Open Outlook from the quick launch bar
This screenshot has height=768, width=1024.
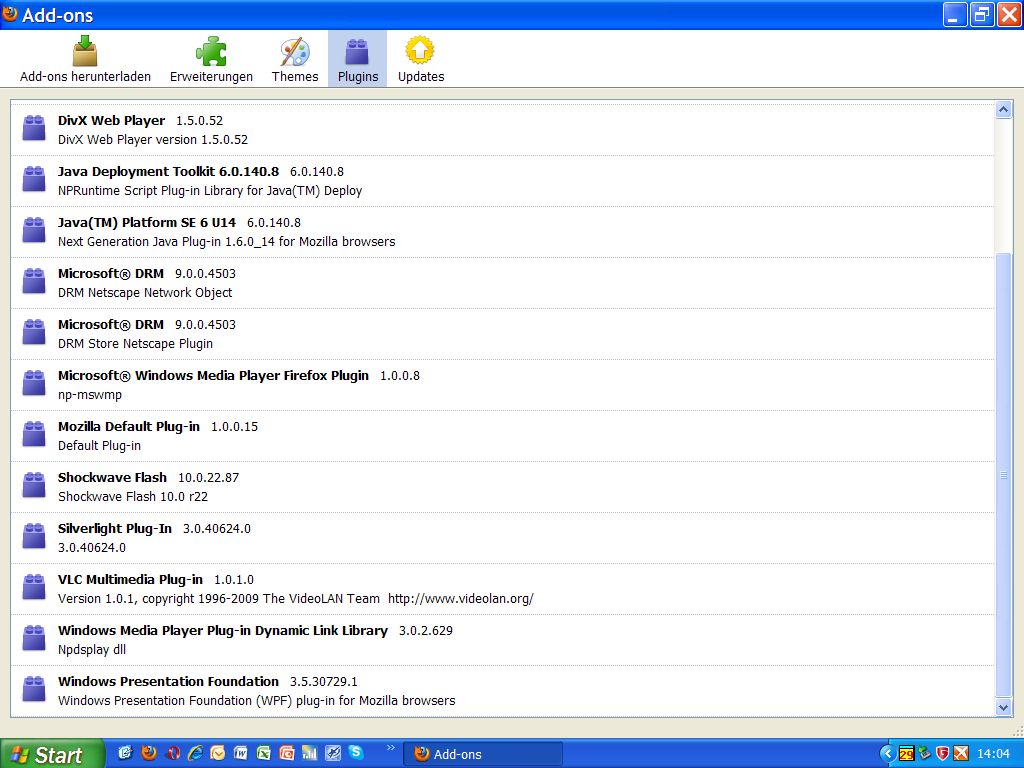click(217, 753)
